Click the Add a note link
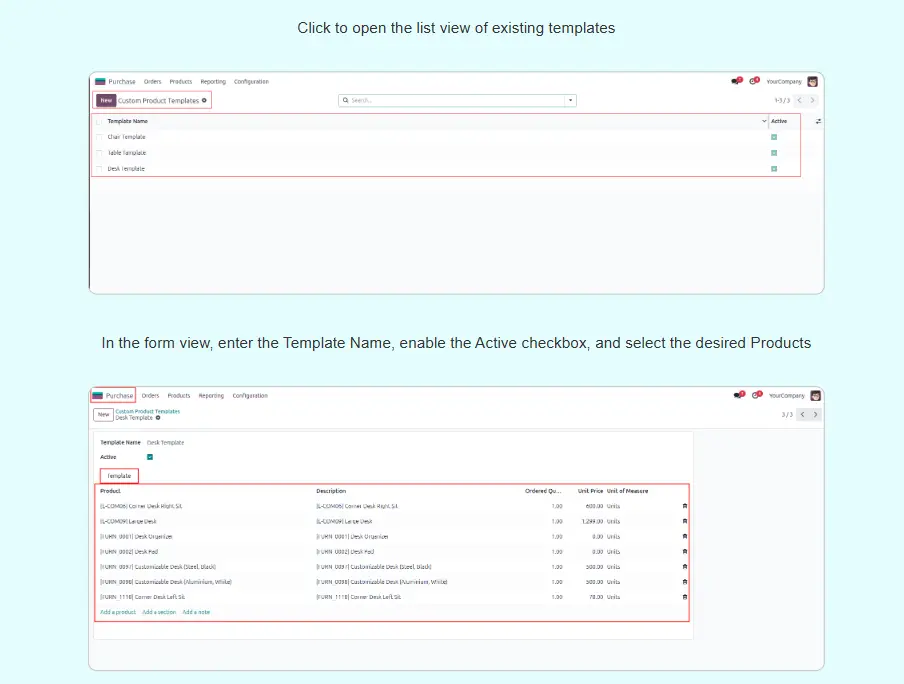This screenshot has height=684, width=904. [196, 612]
